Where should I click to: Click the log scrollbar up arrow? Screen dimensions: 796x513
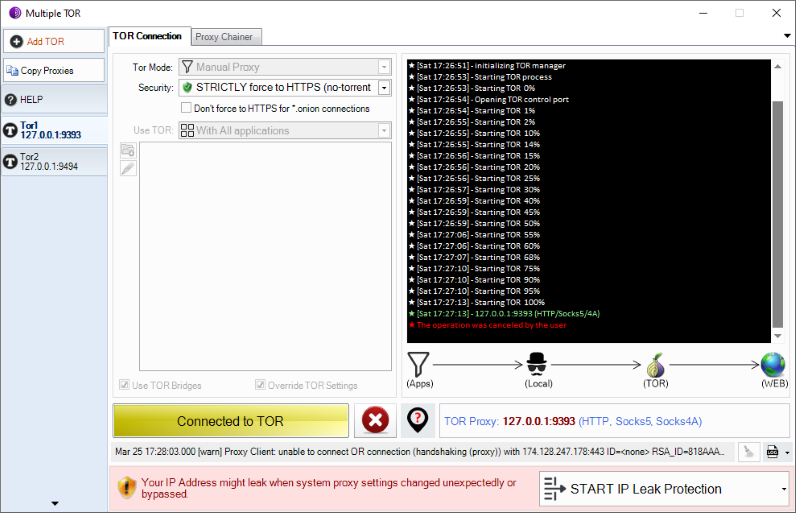[777, 66]
